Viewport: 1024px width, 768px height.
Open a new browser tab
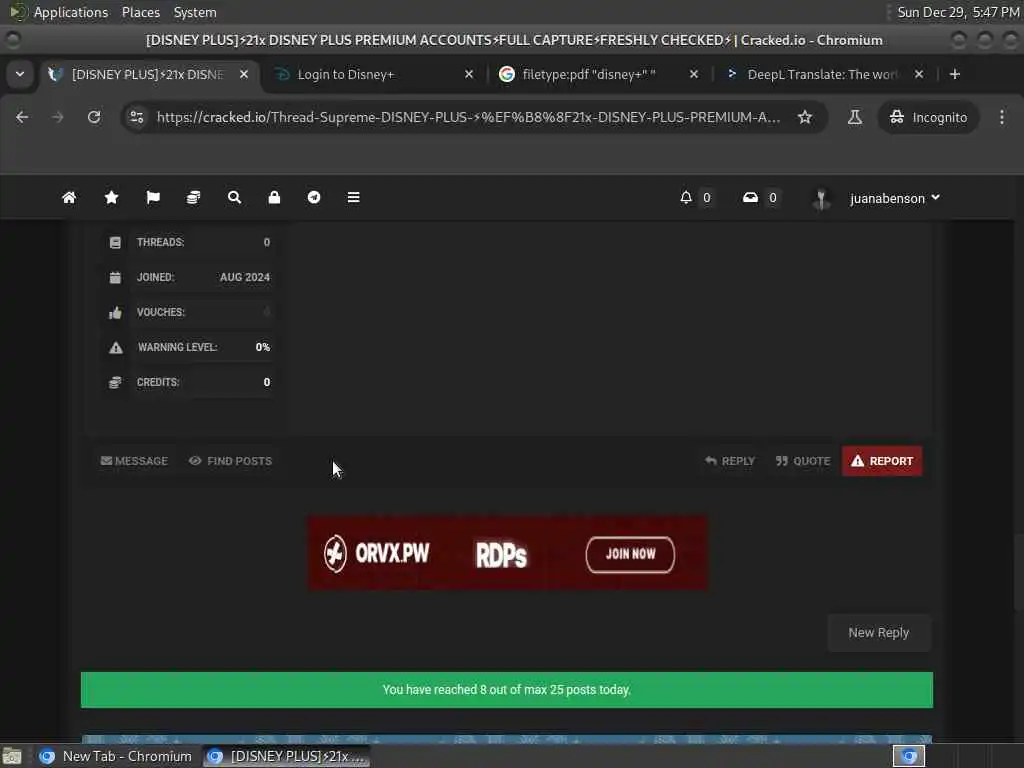point(955,74)
